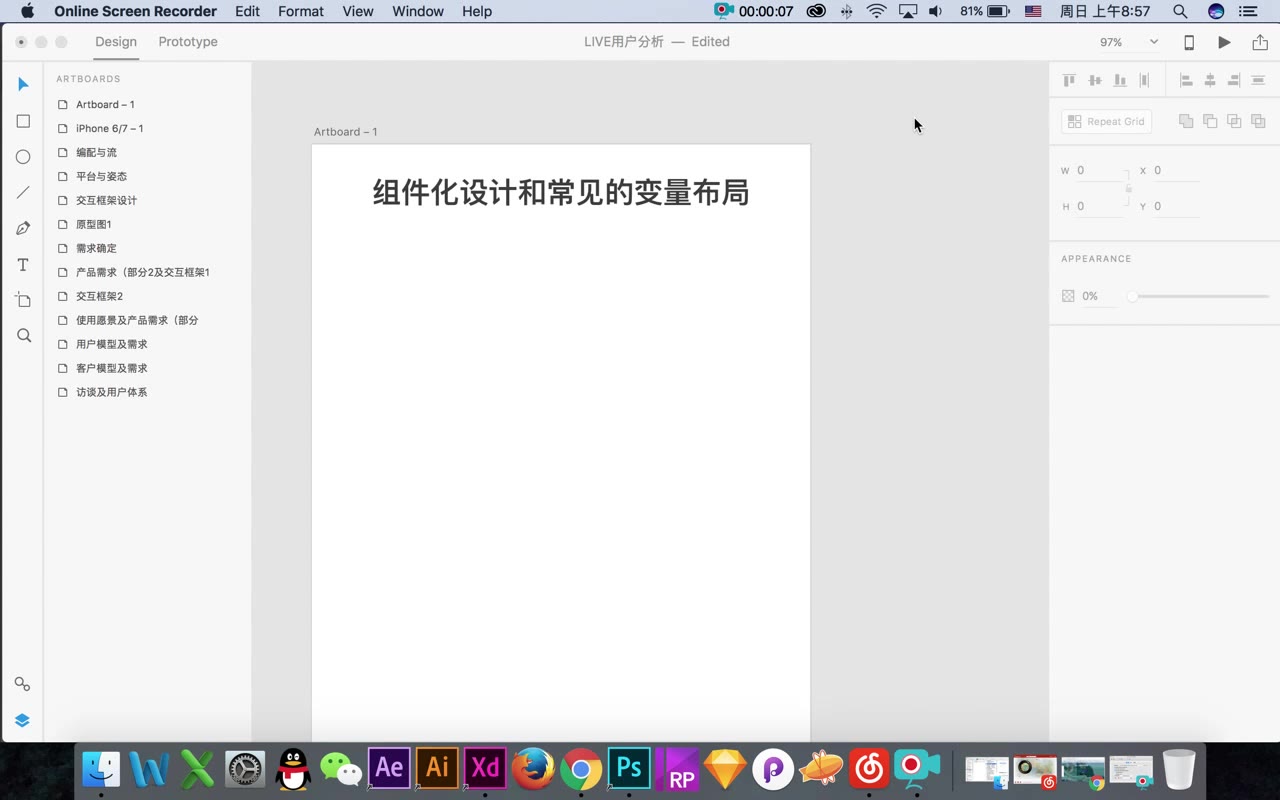Open the Zoom tool
The height and width of the screenshot is (800, 1280).
coord(23,335)
